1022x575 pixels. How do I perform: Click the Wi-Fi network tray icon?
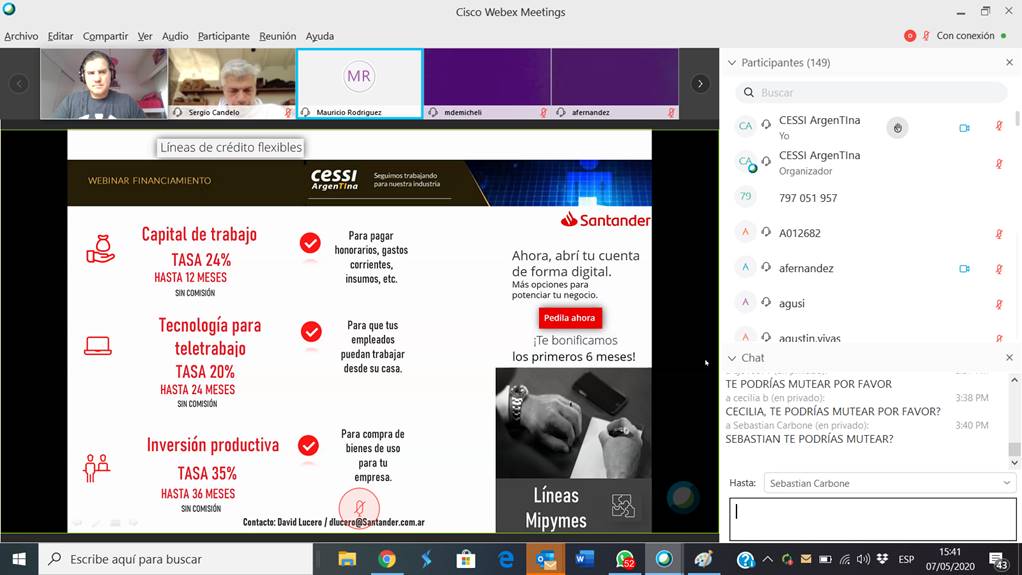tap(844, 559)
